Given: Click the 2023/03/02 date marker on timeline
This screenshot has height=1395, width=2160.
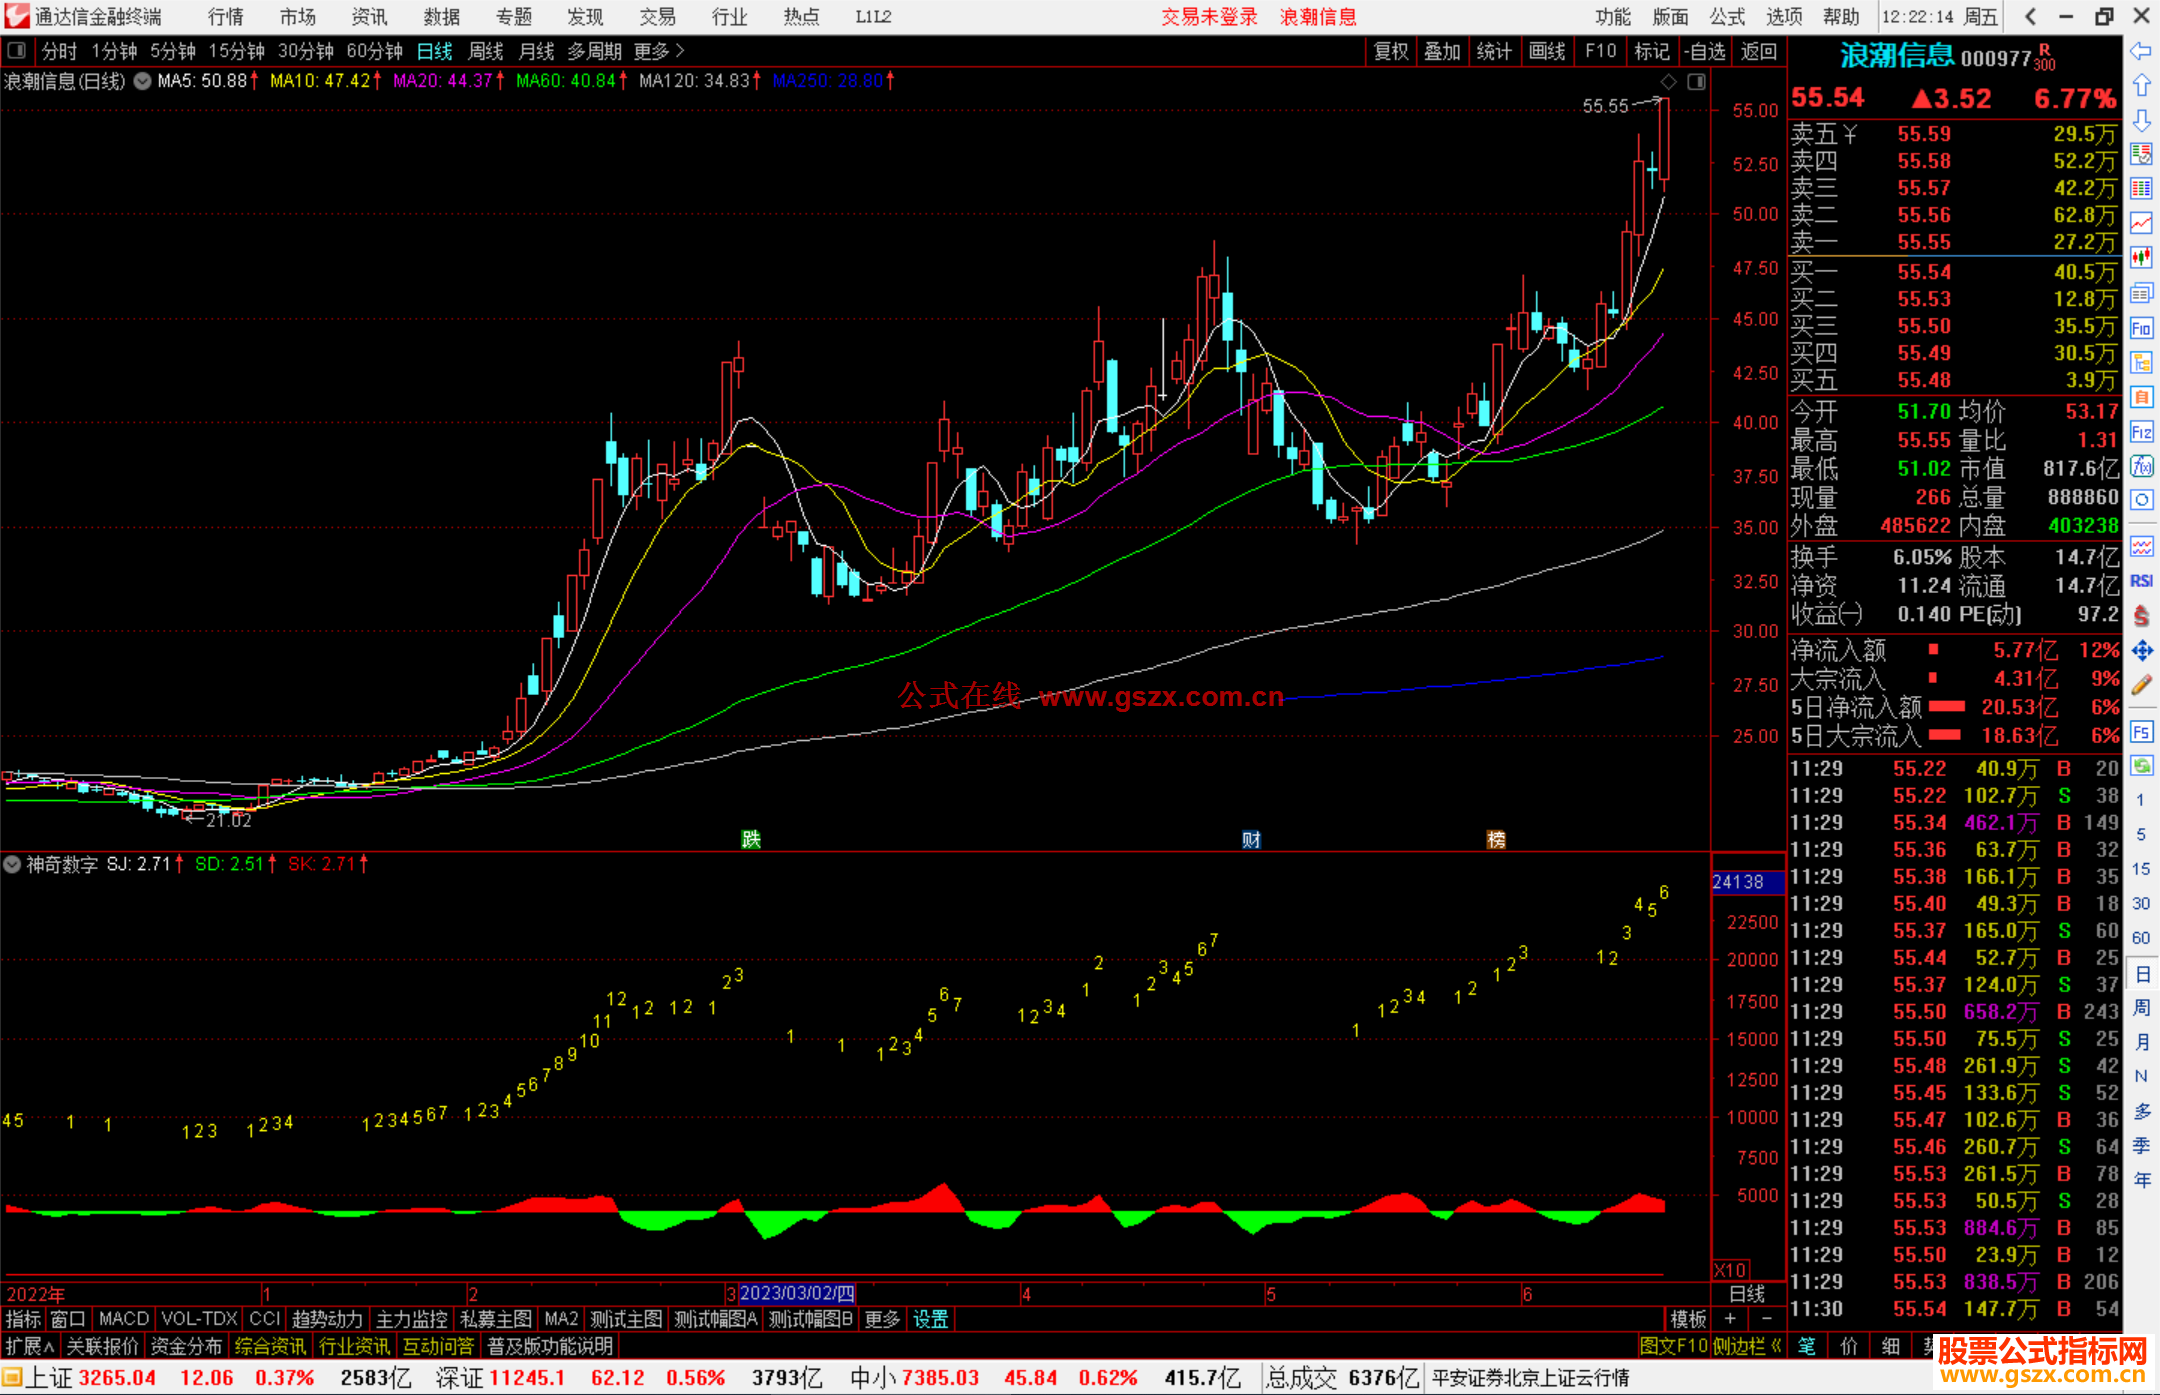Looking at the screenshot, I should [796, 1293].
